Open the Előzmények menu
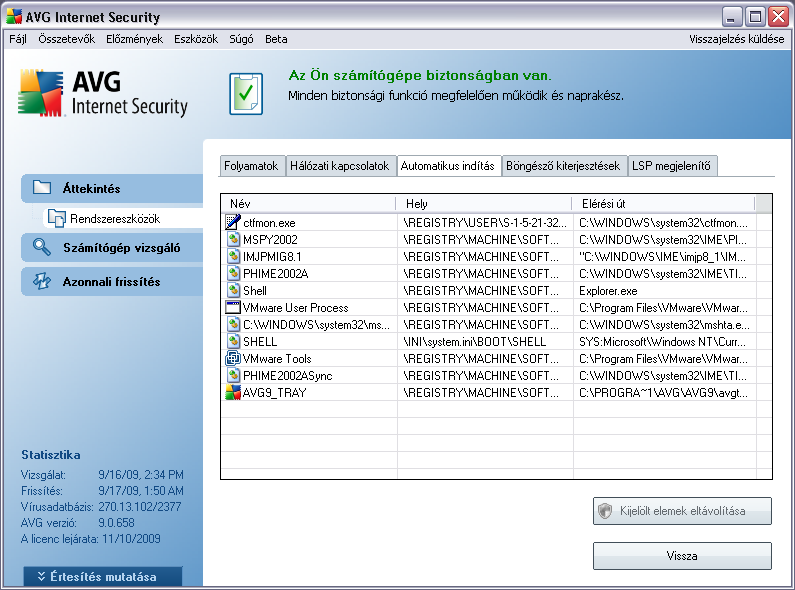This screenshot has height=590, width=795. (x=134, y=39)
